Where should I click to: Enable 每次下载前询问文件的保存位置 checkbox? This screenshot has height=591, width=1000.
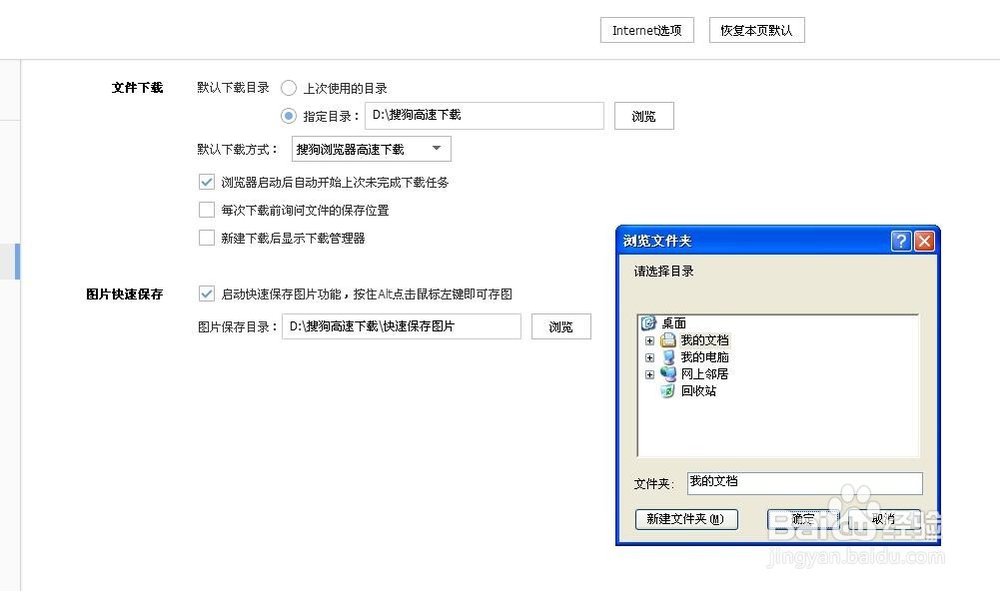207,210
